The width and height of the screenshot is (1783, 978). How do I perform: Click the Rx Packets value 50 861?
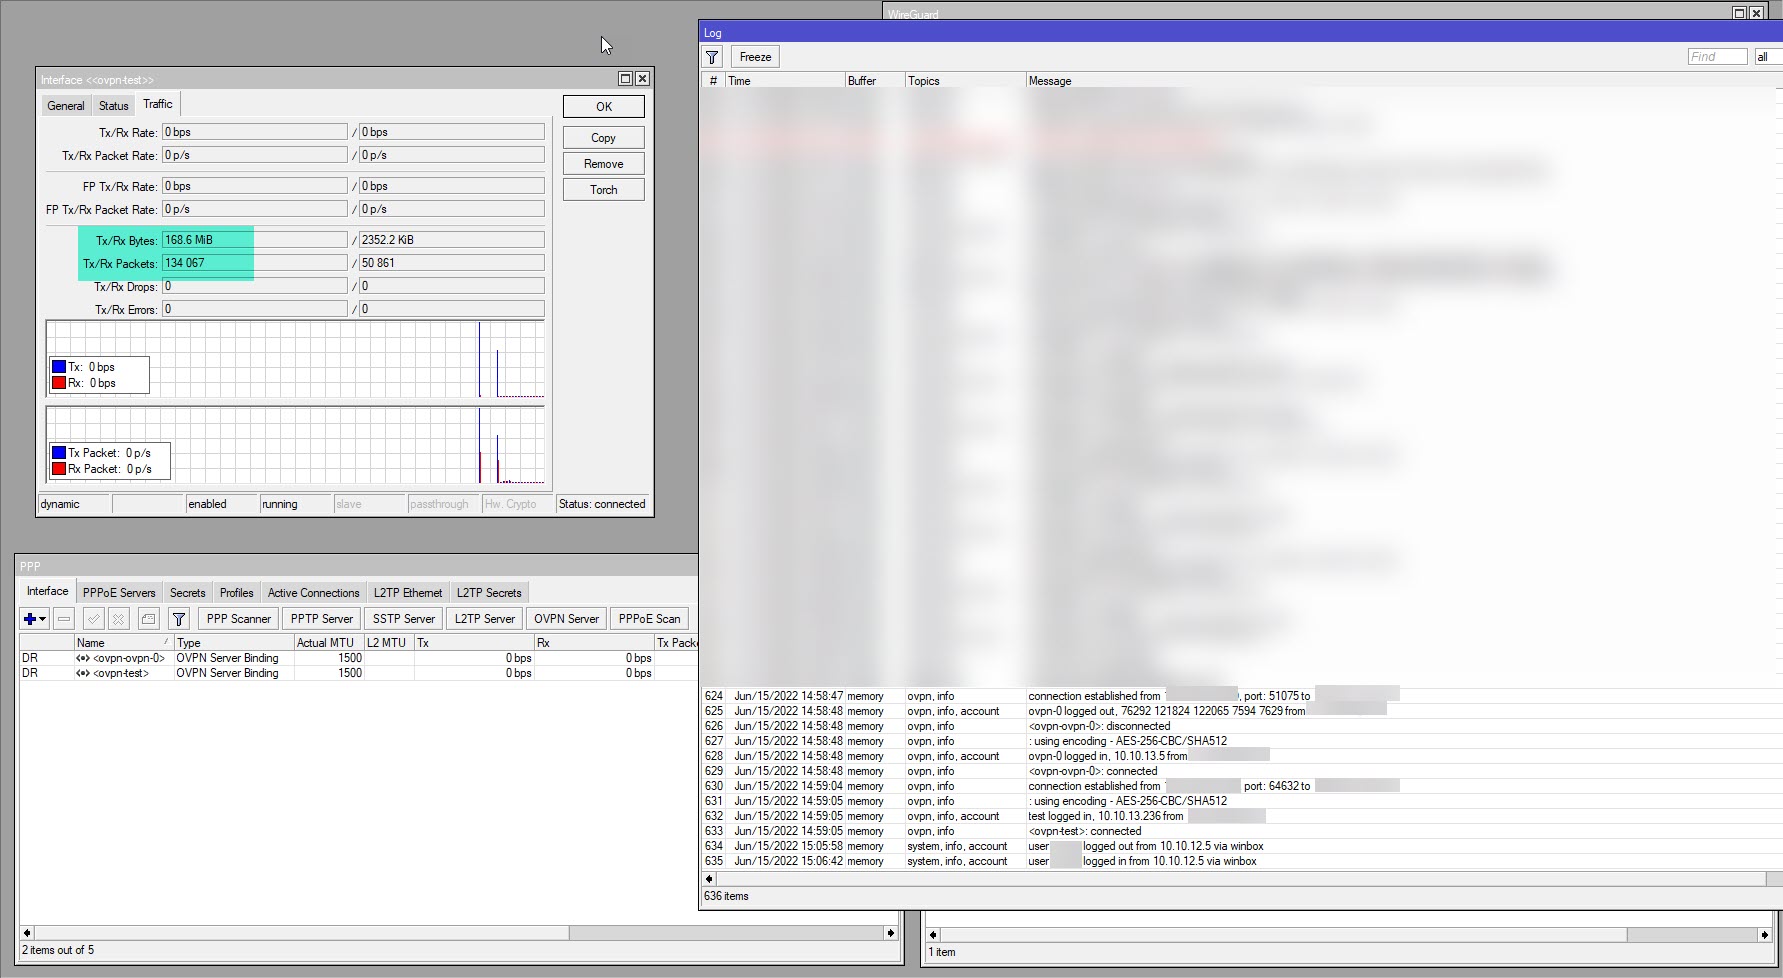coord(452,263)
